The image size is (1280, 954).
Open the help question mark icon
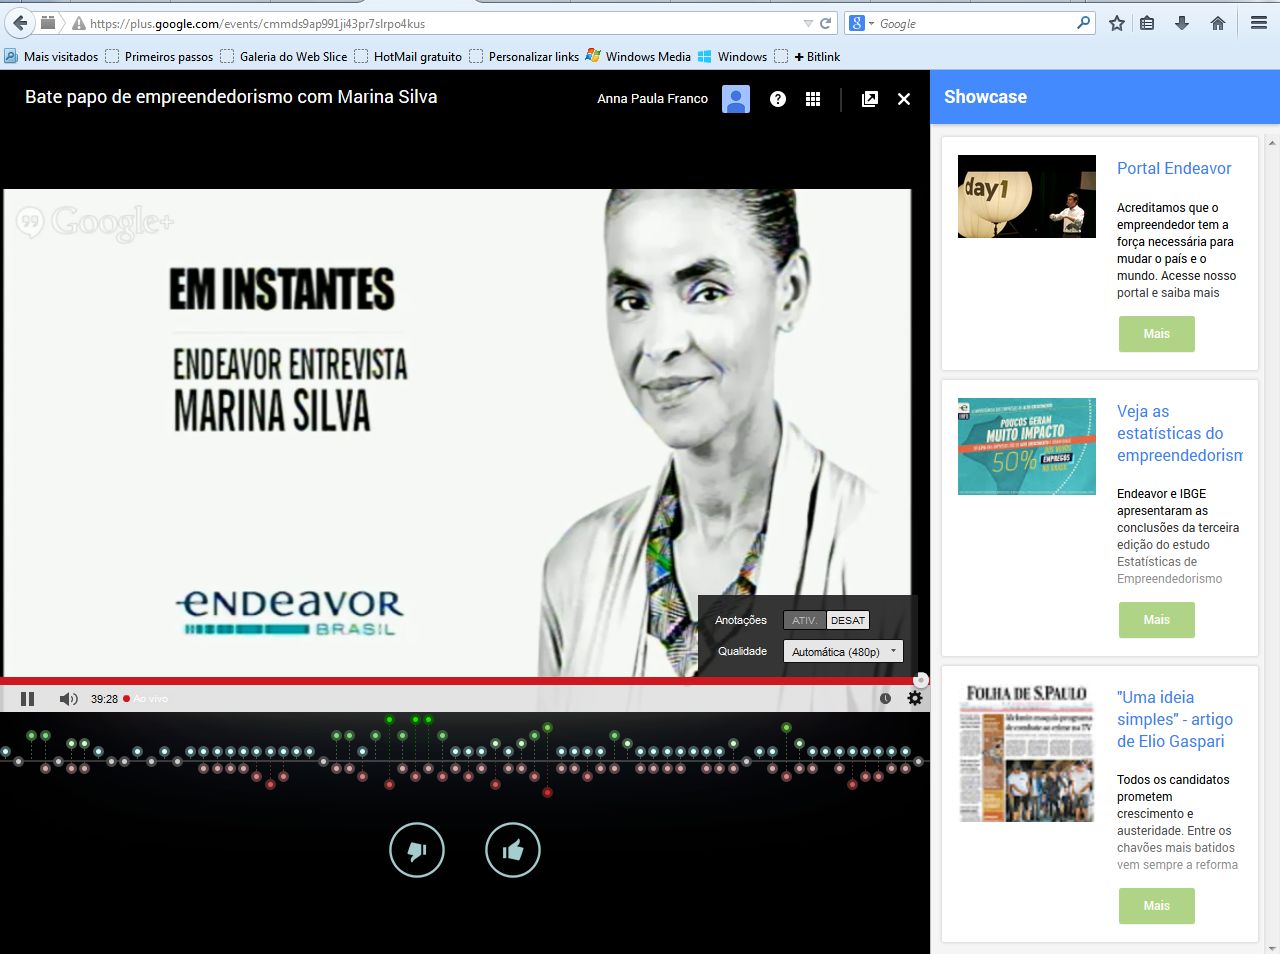click(777, 98)
